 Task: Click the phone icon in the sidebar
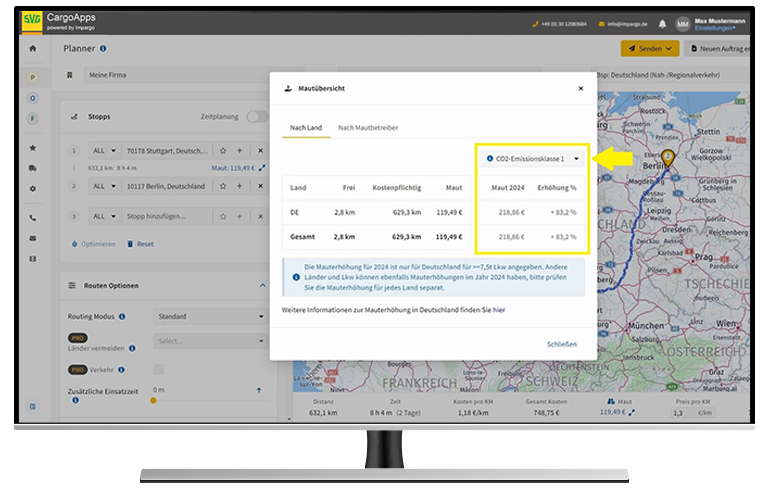[33, 217]
